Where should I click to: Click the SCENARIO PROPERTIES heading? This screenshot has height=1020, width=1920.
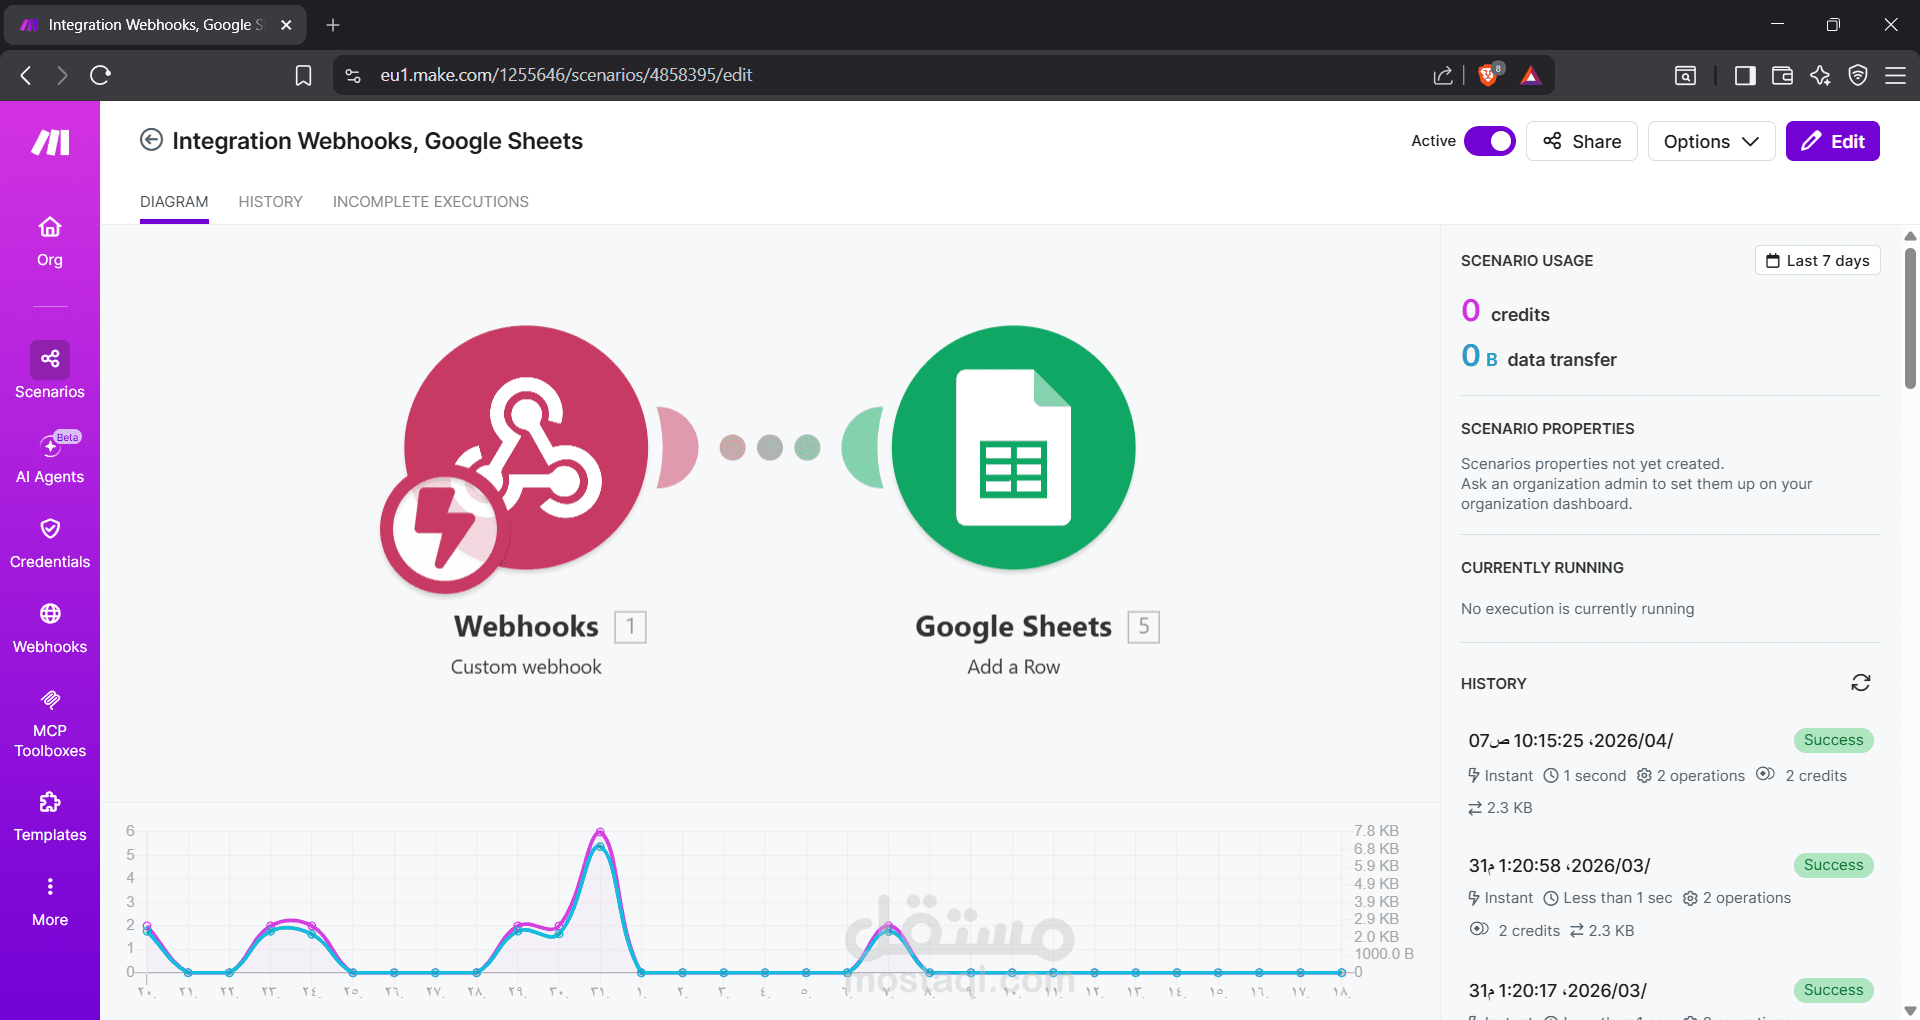[x=1547, y=429]
